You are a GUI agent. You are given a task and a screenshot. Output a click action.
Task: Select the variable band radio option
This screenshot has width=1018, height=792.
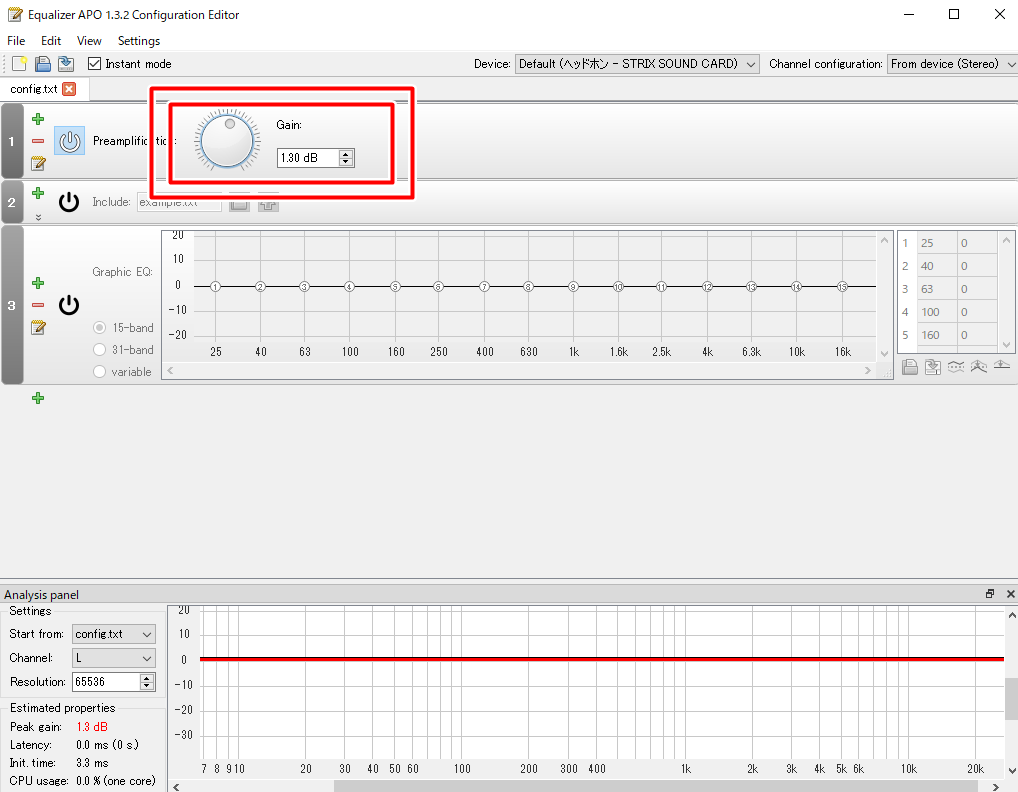click(x=99, y=372)
